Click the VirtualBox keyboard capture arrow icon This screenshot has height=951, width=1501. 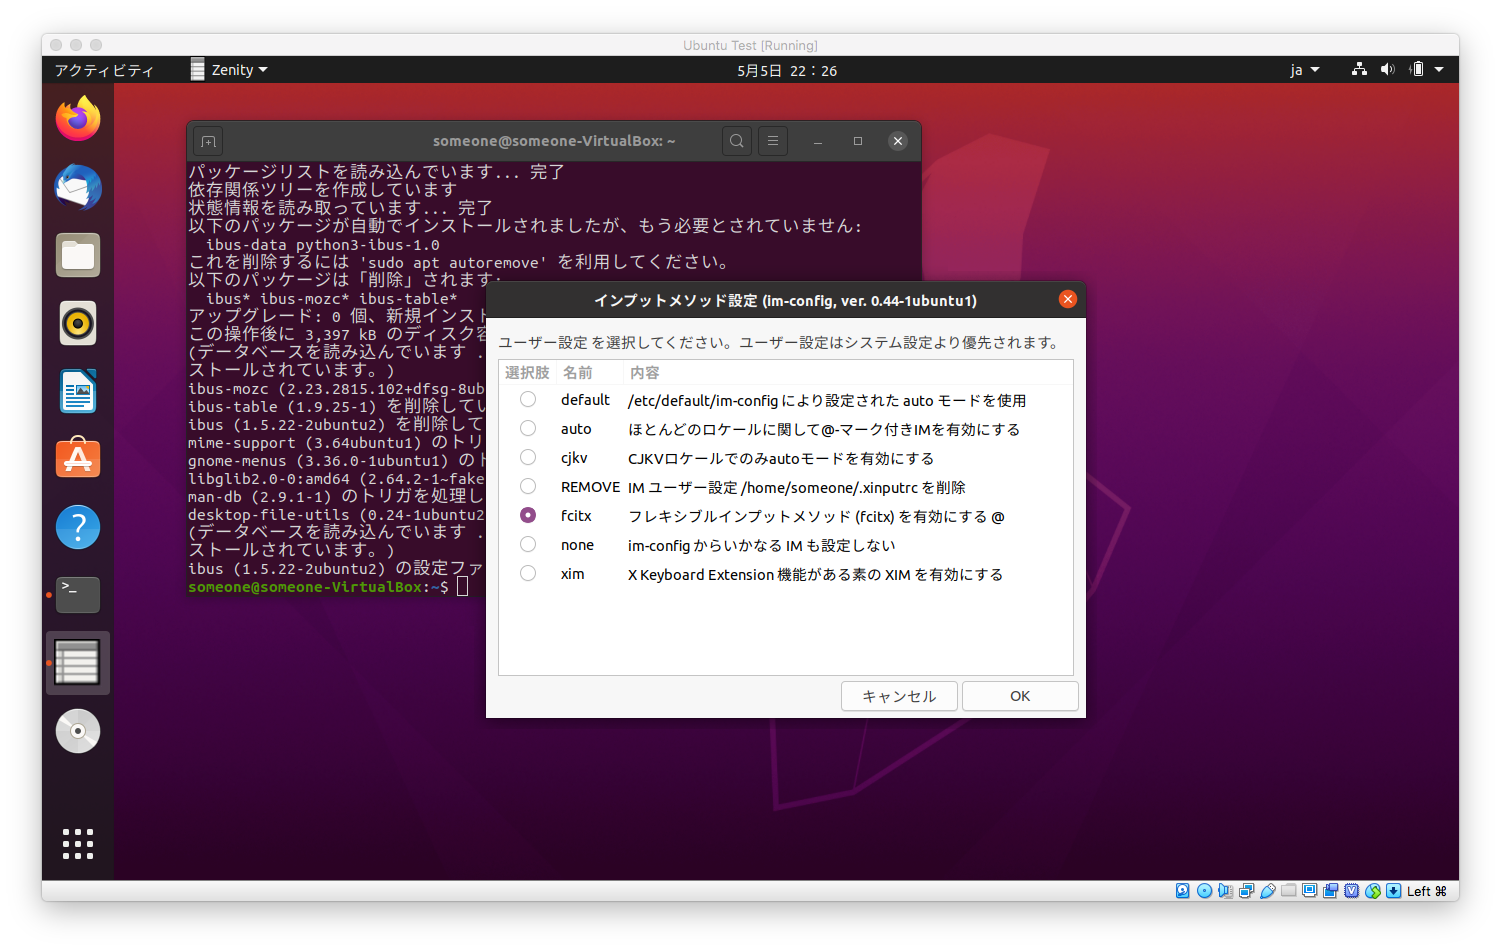coord(1393,891)
